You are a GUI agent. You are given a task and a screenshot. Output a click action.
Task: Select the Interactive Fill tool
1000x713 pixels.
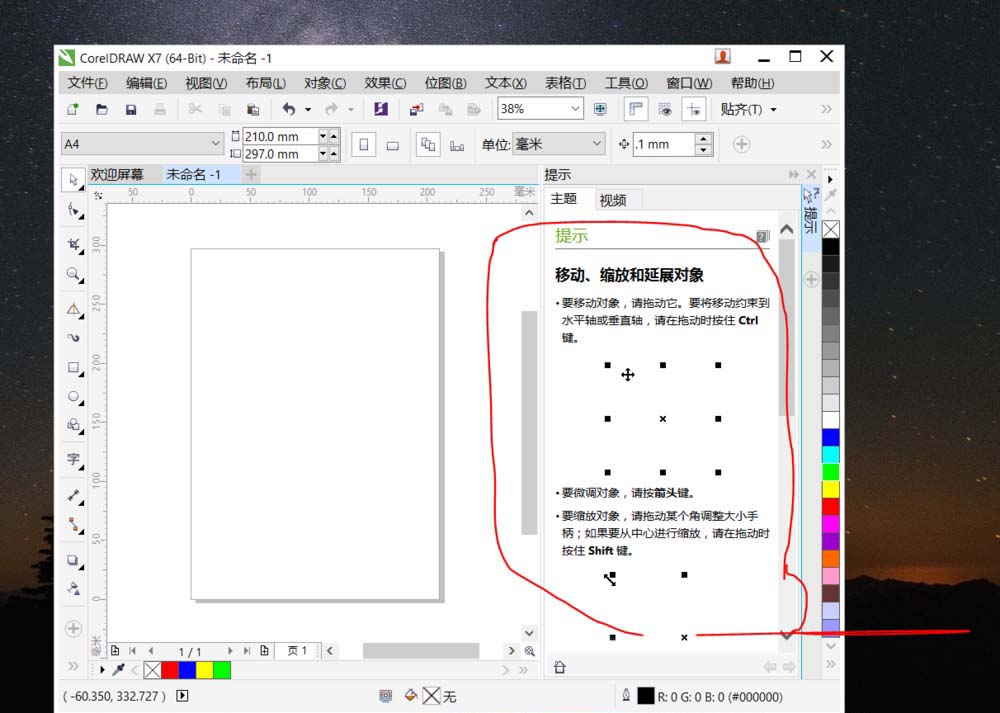[x=74, y=589]
